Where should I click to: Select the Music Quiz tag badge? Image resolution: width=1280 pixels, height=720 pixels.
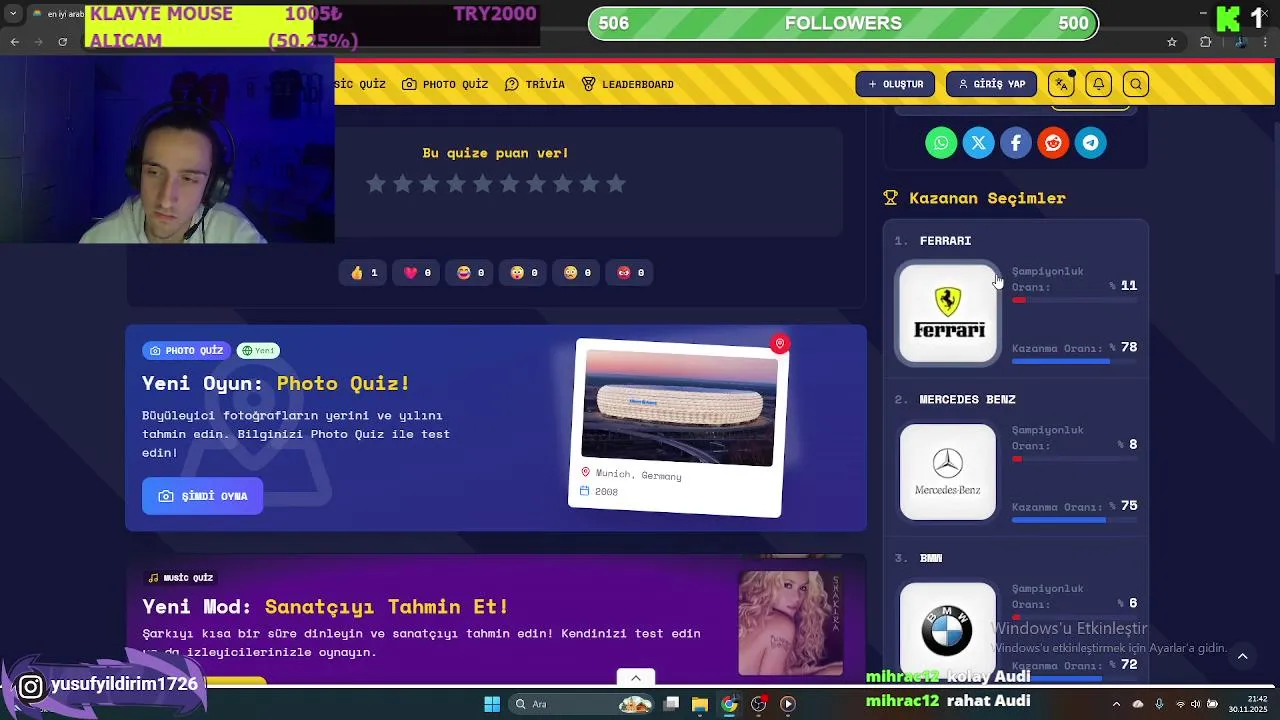(x=181, y=578)
